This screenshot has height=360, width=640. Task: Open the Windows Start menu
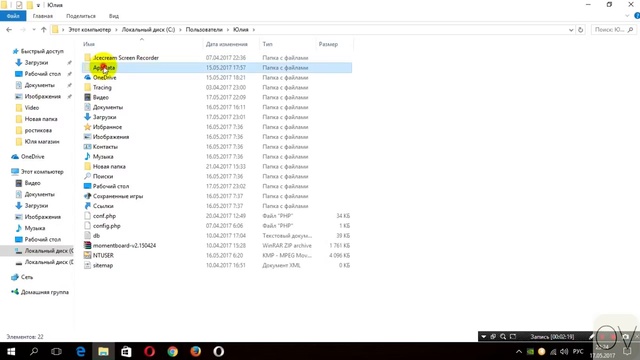click(11, 351)
